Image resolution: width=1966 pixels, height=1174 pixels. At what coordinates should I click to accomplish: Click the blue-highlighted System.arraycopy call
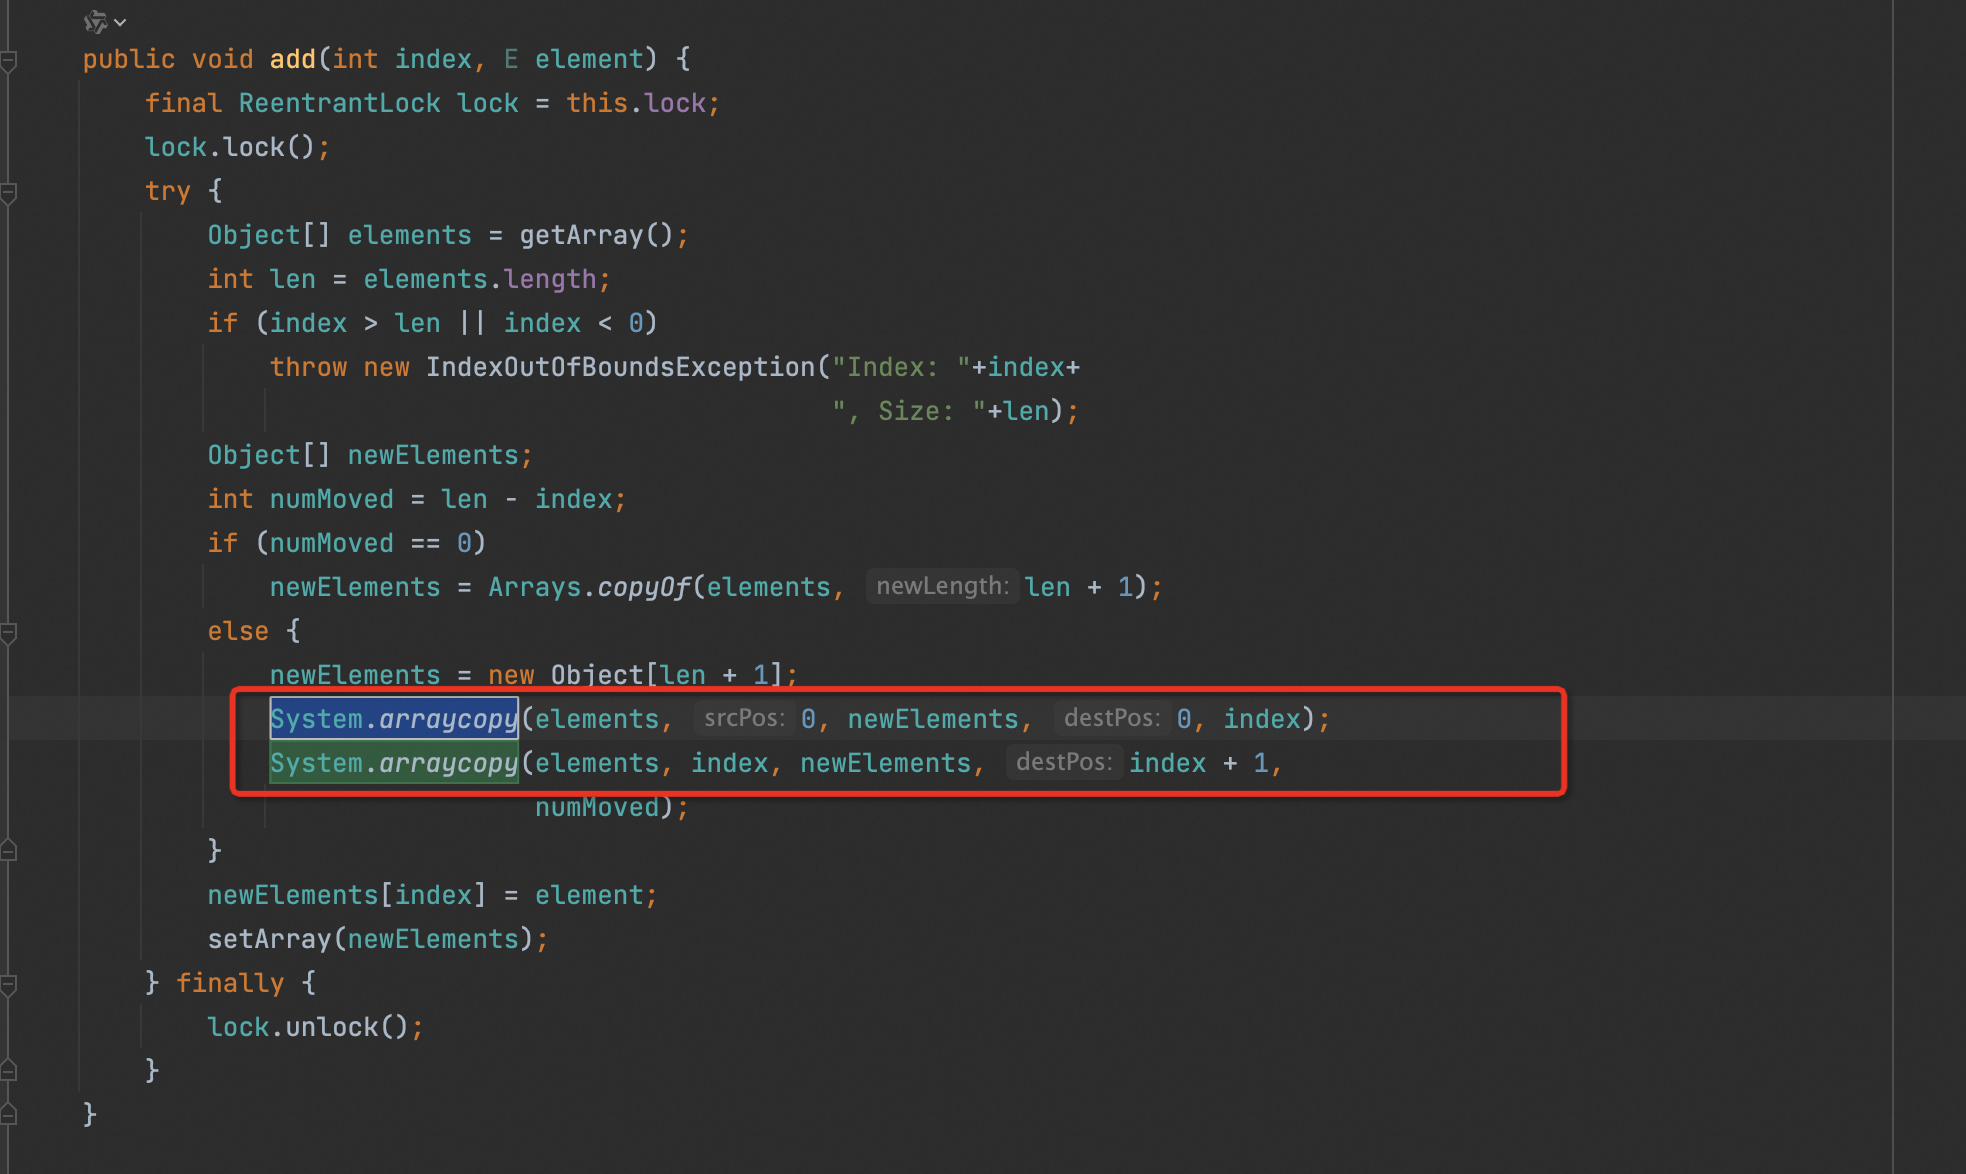tap(394, 719)
